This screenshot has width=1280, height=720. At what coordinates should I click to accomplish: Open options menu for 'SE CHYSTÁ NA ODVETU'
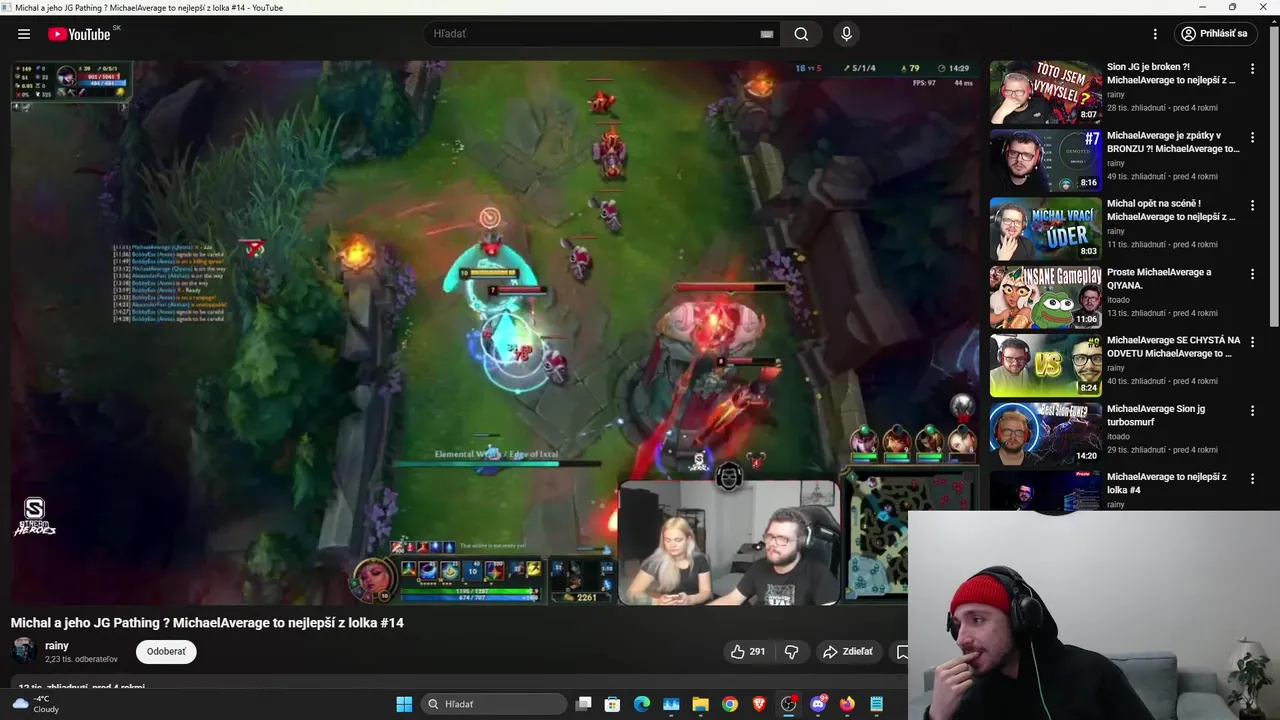pyautogui.click(x=1252, y=342)
